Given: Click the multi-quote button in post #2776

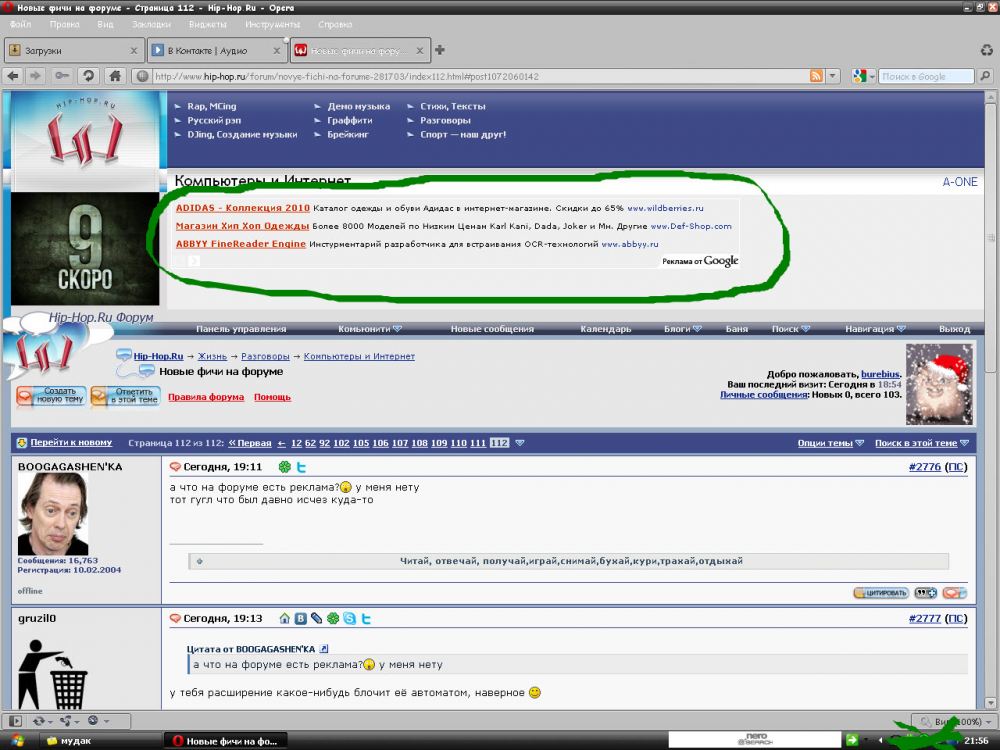Looking at the screenshot, I should [x=925, y=592].
